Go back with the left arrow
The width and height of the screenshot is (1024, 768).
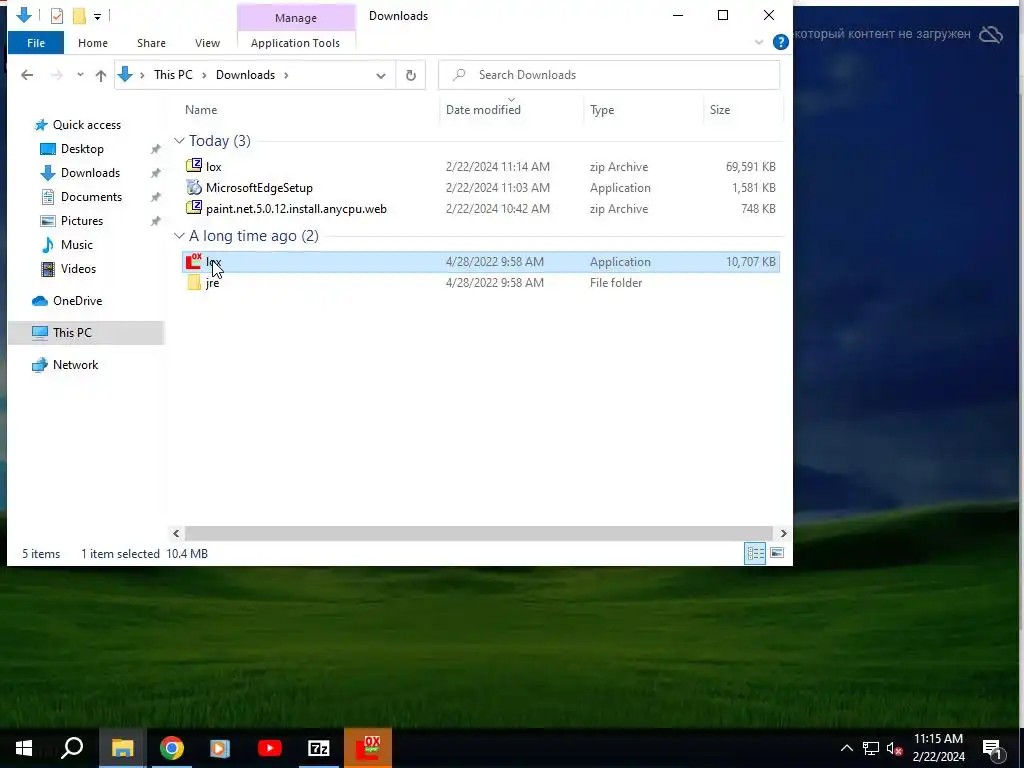27,75
